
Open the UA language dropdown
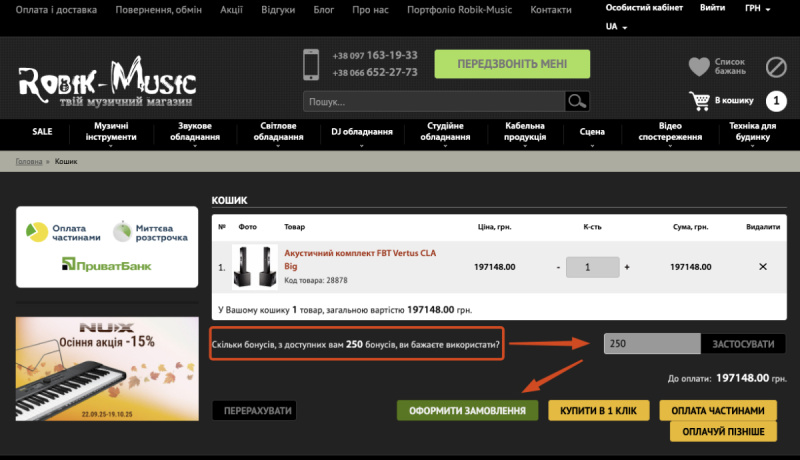click(616, 27)
